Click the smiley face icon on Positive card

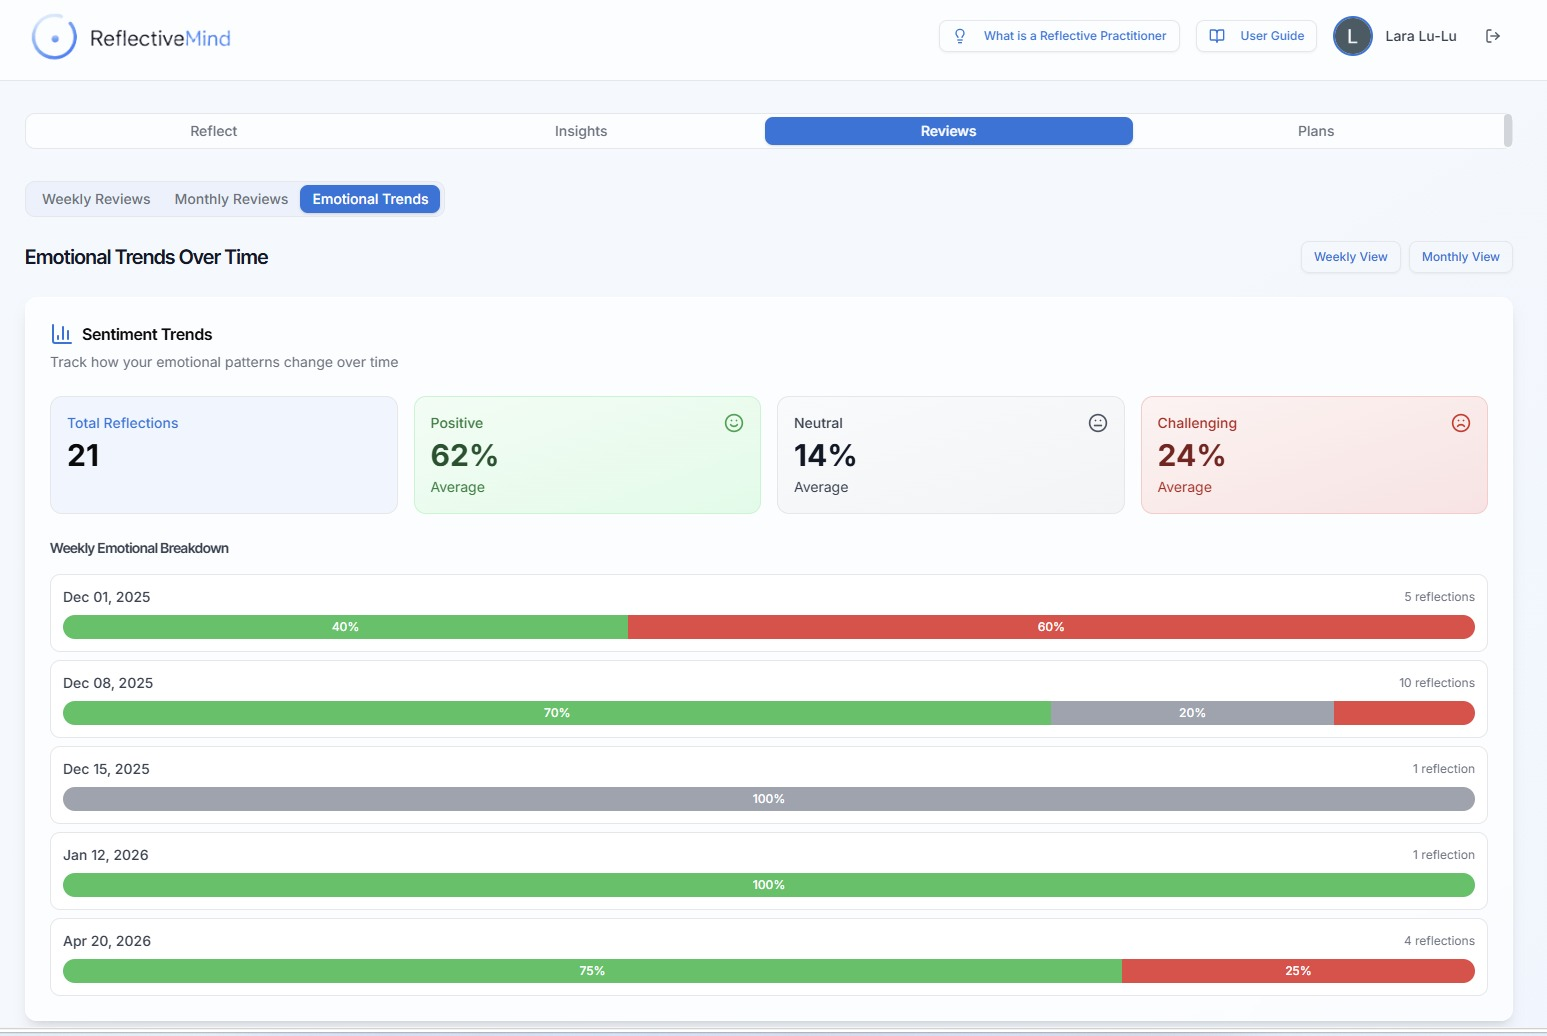point(734,423)
